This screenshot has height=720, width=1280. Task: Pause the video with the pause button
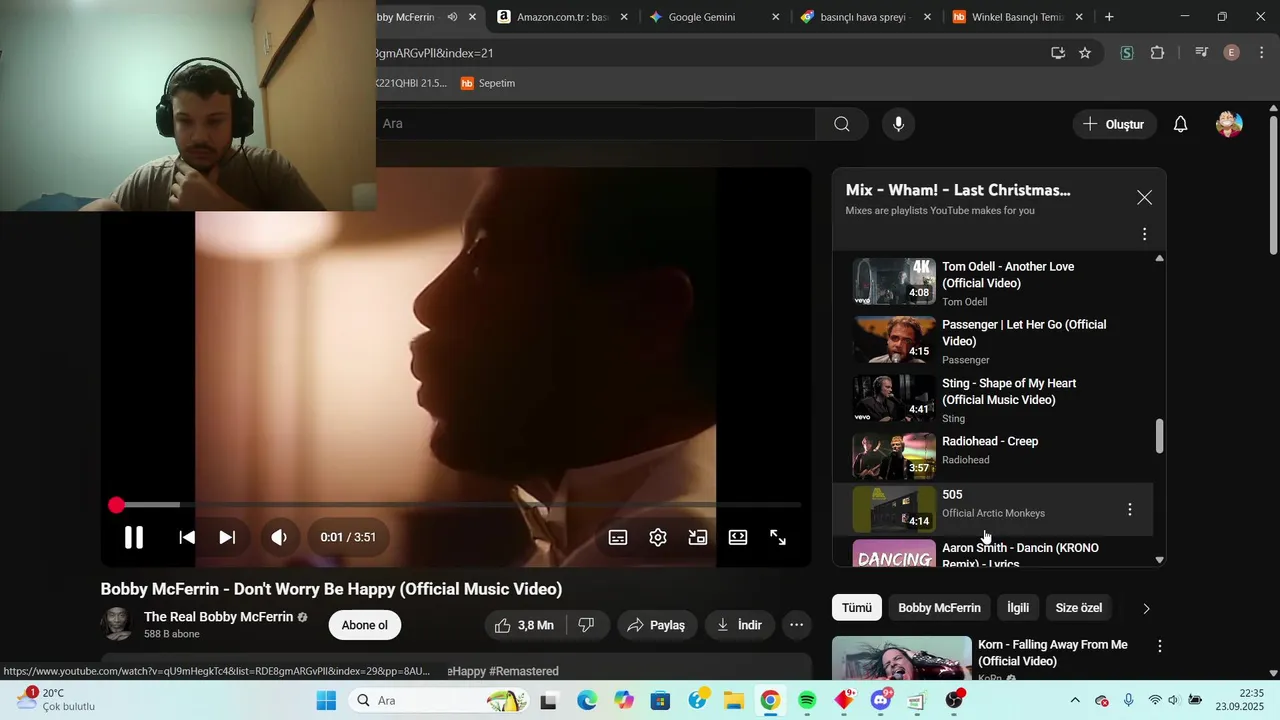click(133, 537)
